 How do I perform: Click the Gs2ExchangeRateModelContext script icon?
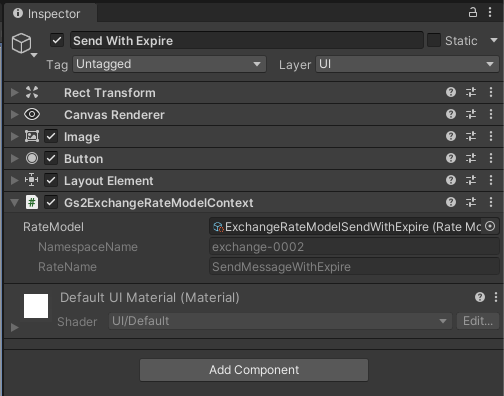32,202
